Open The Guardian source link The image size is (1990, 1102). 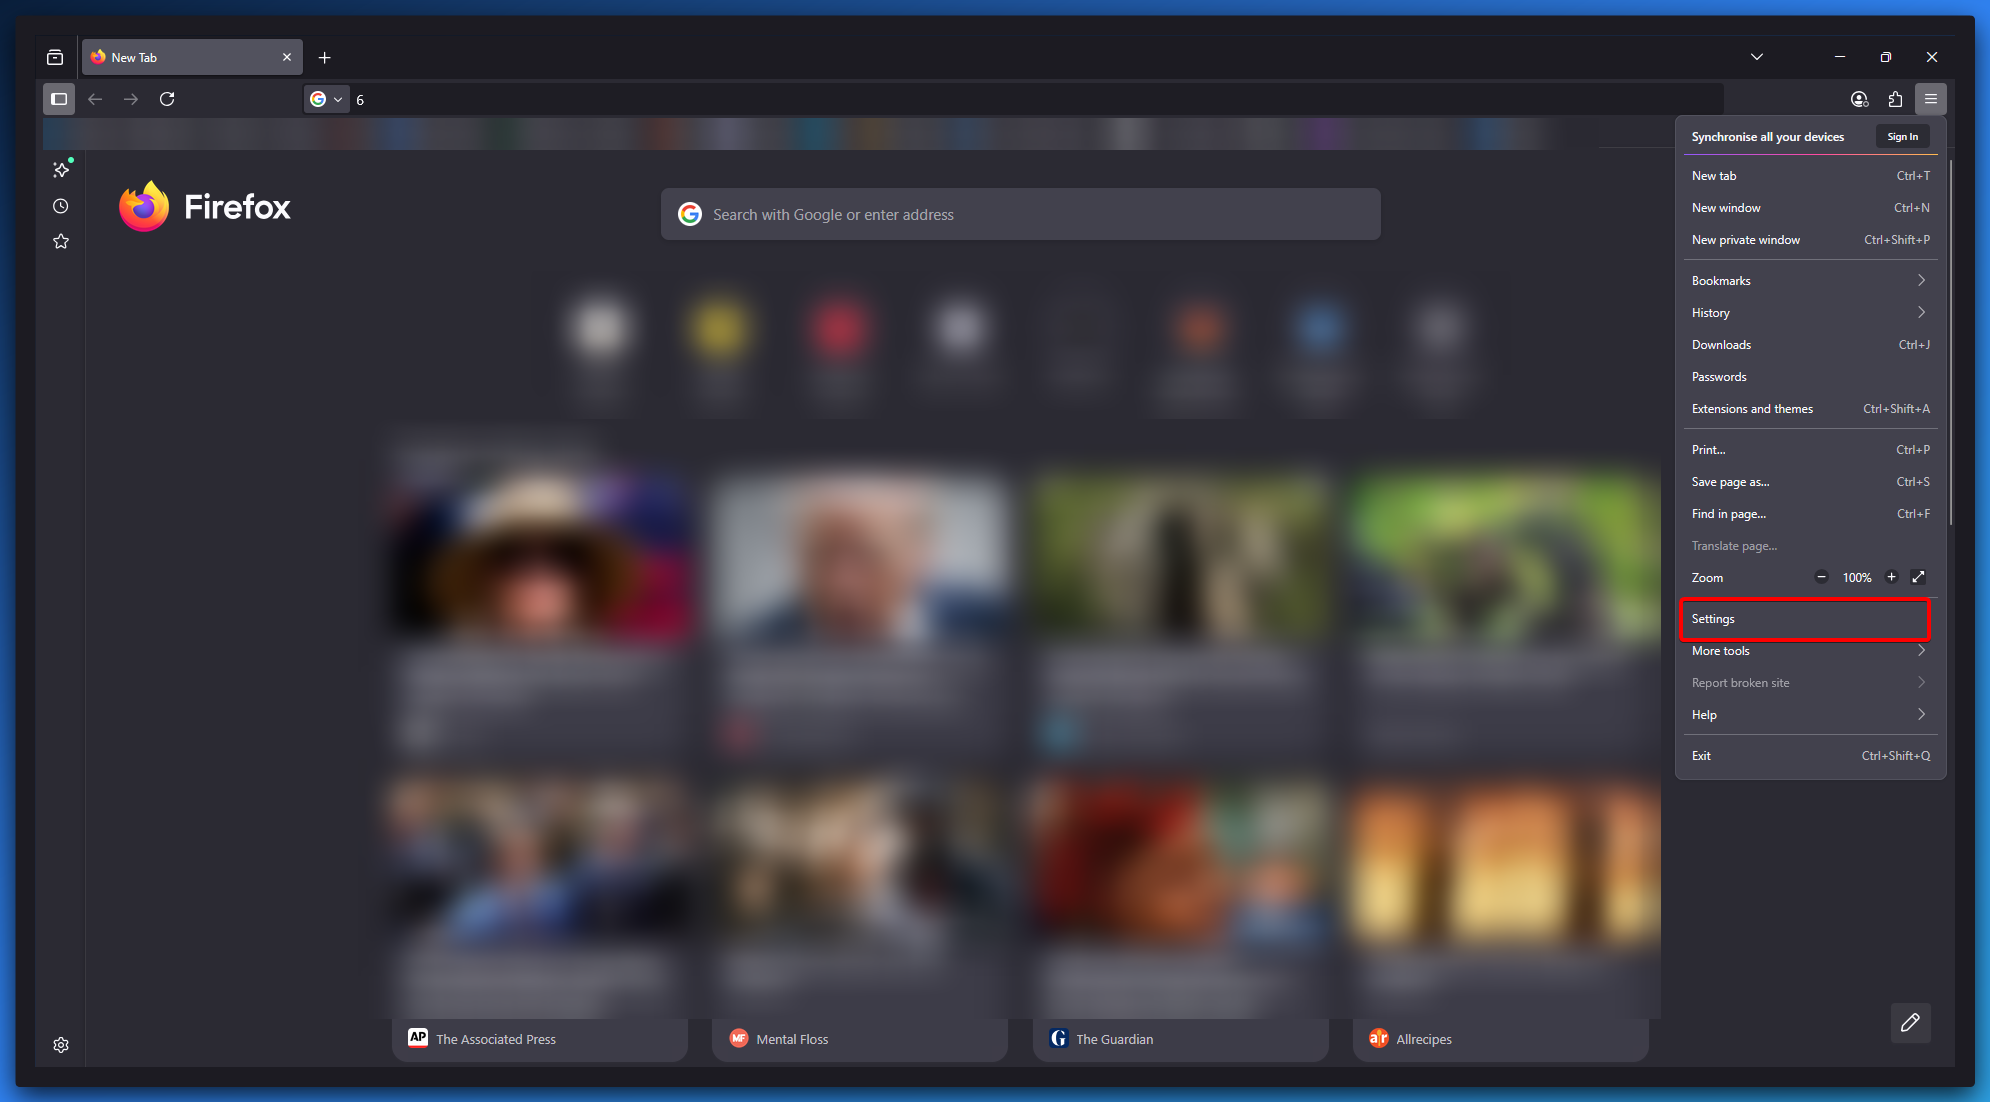click(1114, 1039)
